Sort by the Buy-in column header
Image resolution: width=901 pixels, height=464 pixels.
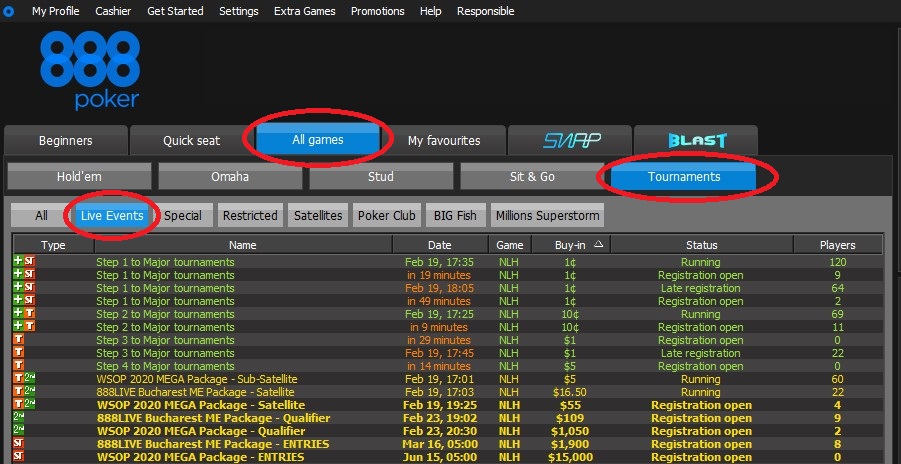click(x=571, y=245)
